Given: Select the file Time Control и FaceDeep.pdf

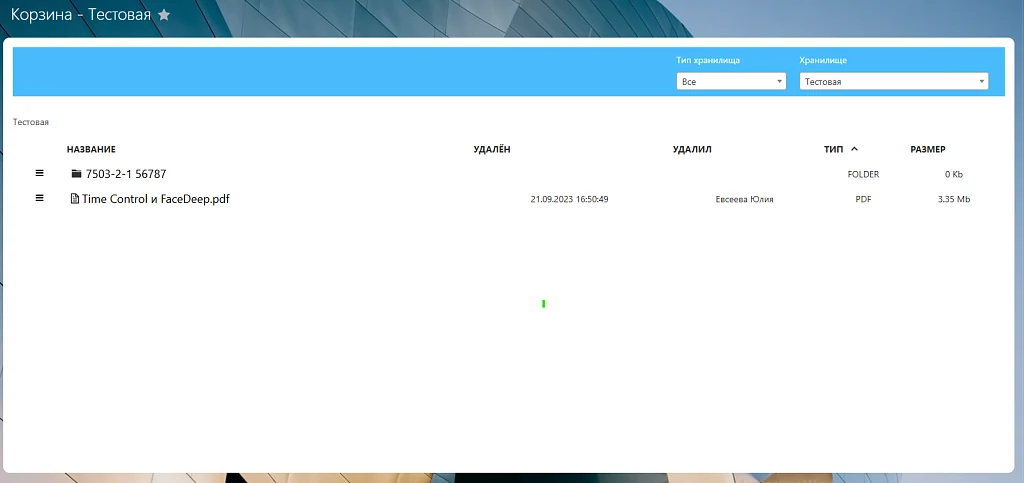Looking at the screenshot, I should [155, 198].
